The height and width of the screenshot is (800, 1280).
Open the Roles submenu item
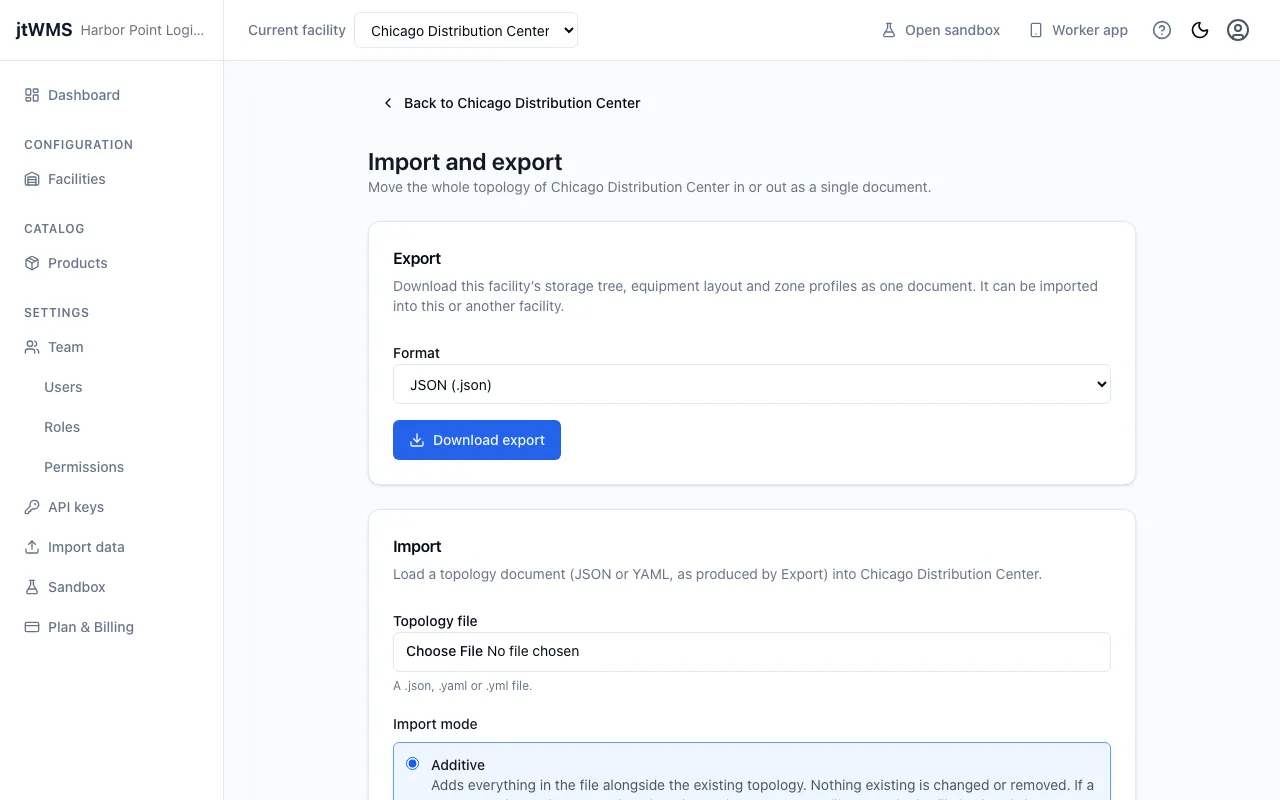(62, 427)
